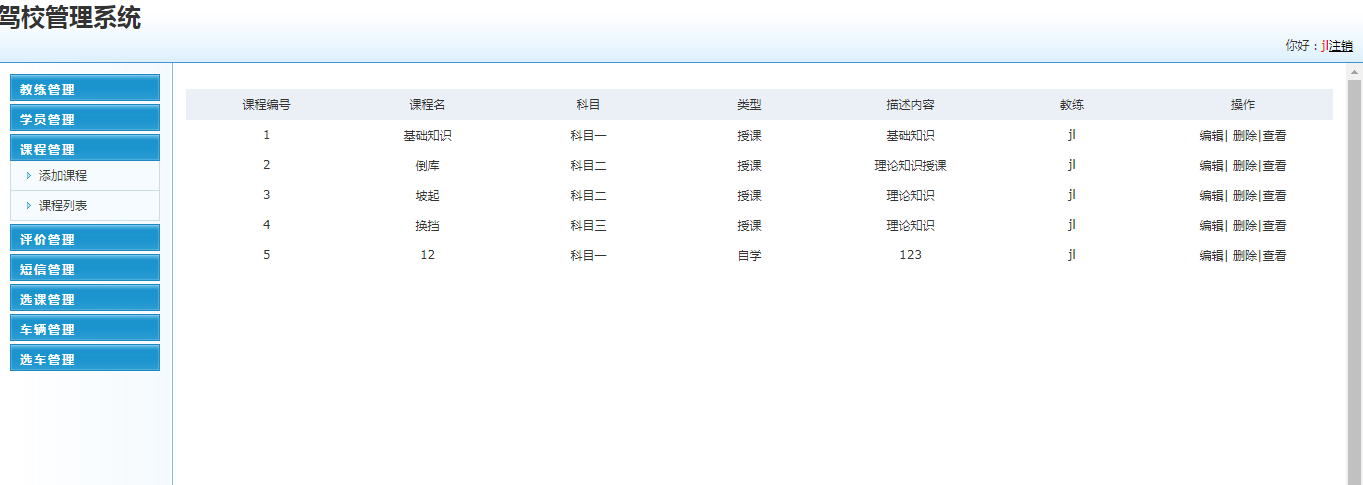
Task: Click the 理论知识授课 description cell
Action: 910,166
